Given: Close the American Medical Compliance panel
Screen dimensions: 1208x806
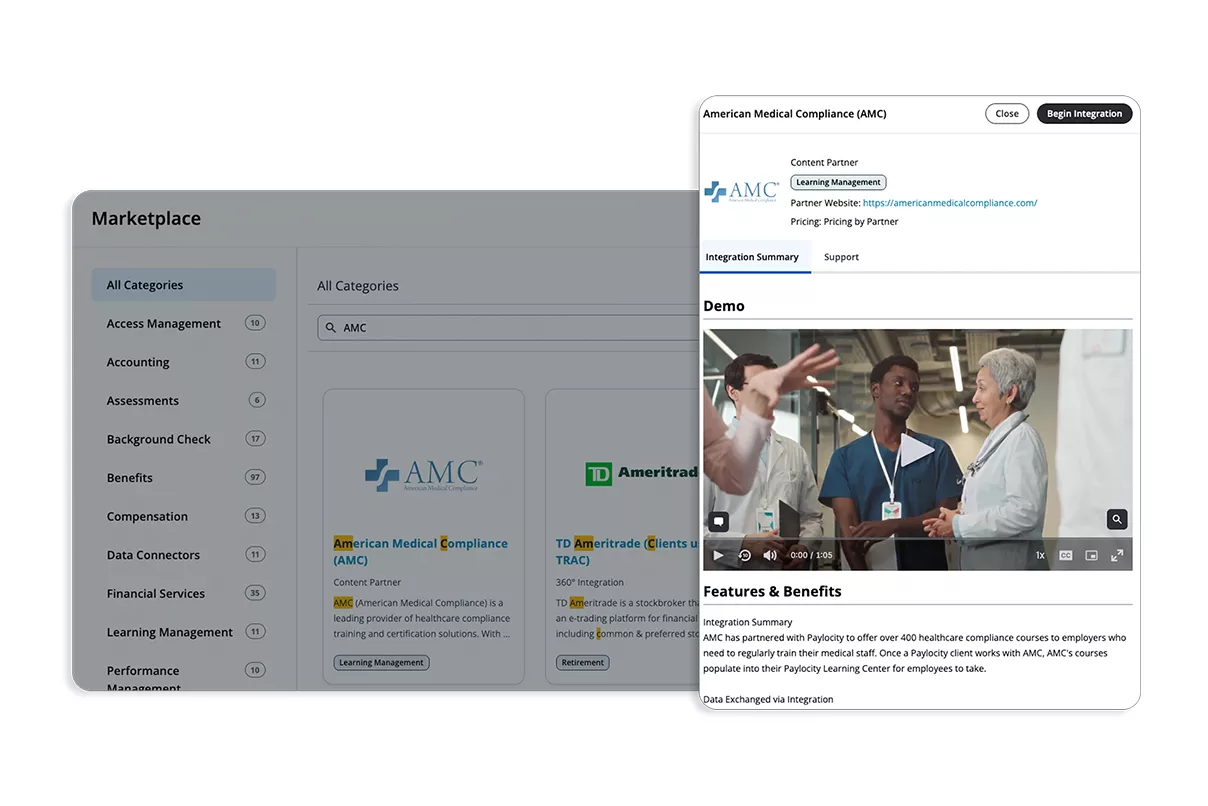Looking at the screenshot, I should (x=1007, y=114).
